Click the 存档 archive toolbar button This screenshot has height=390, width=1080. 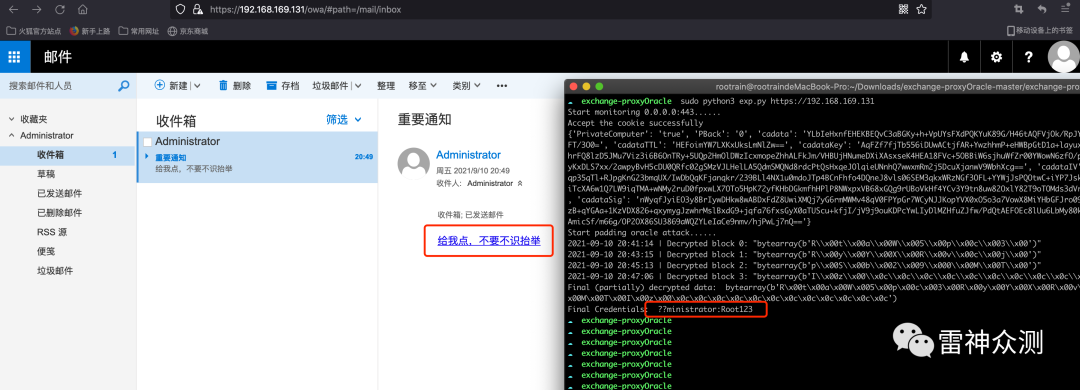[x=283, y=85]
